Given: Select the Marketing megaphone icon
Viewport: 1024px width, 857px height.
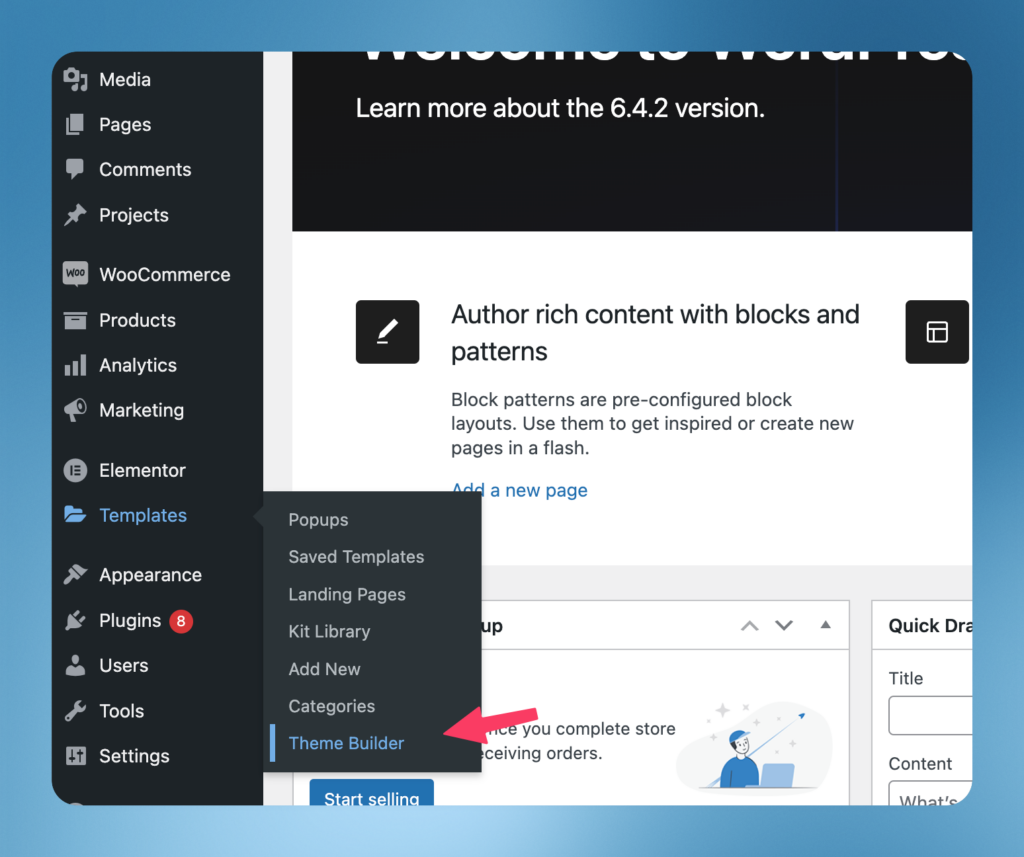Looking at the screenshot, I should coord(76,410).
